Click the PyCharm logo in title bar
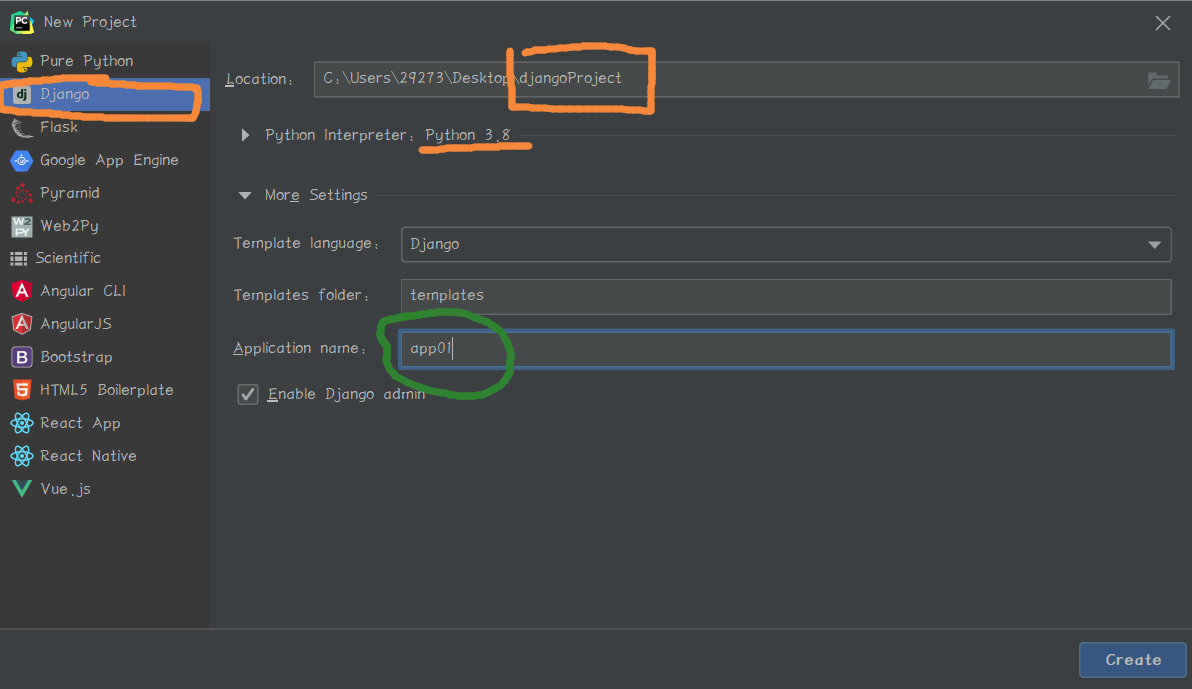Viewport: 1192px width, 689px height. coord(21,22)
